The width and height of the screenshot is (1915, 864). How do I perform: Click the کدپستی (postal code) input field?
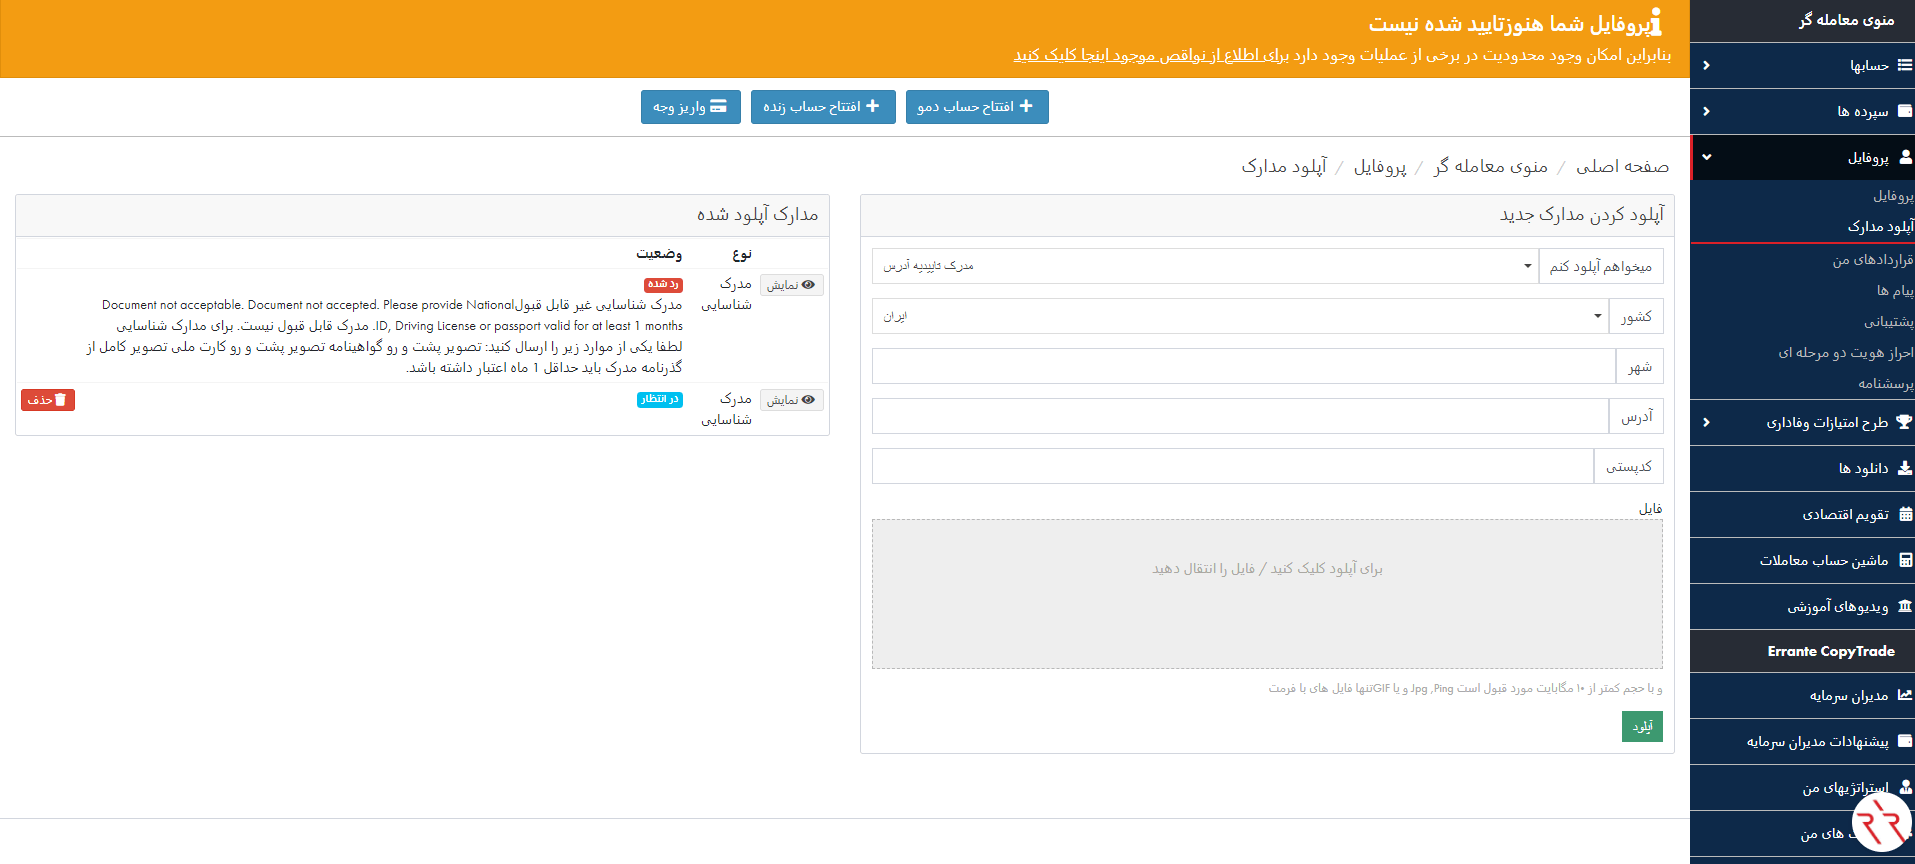tap(1233, 466)
